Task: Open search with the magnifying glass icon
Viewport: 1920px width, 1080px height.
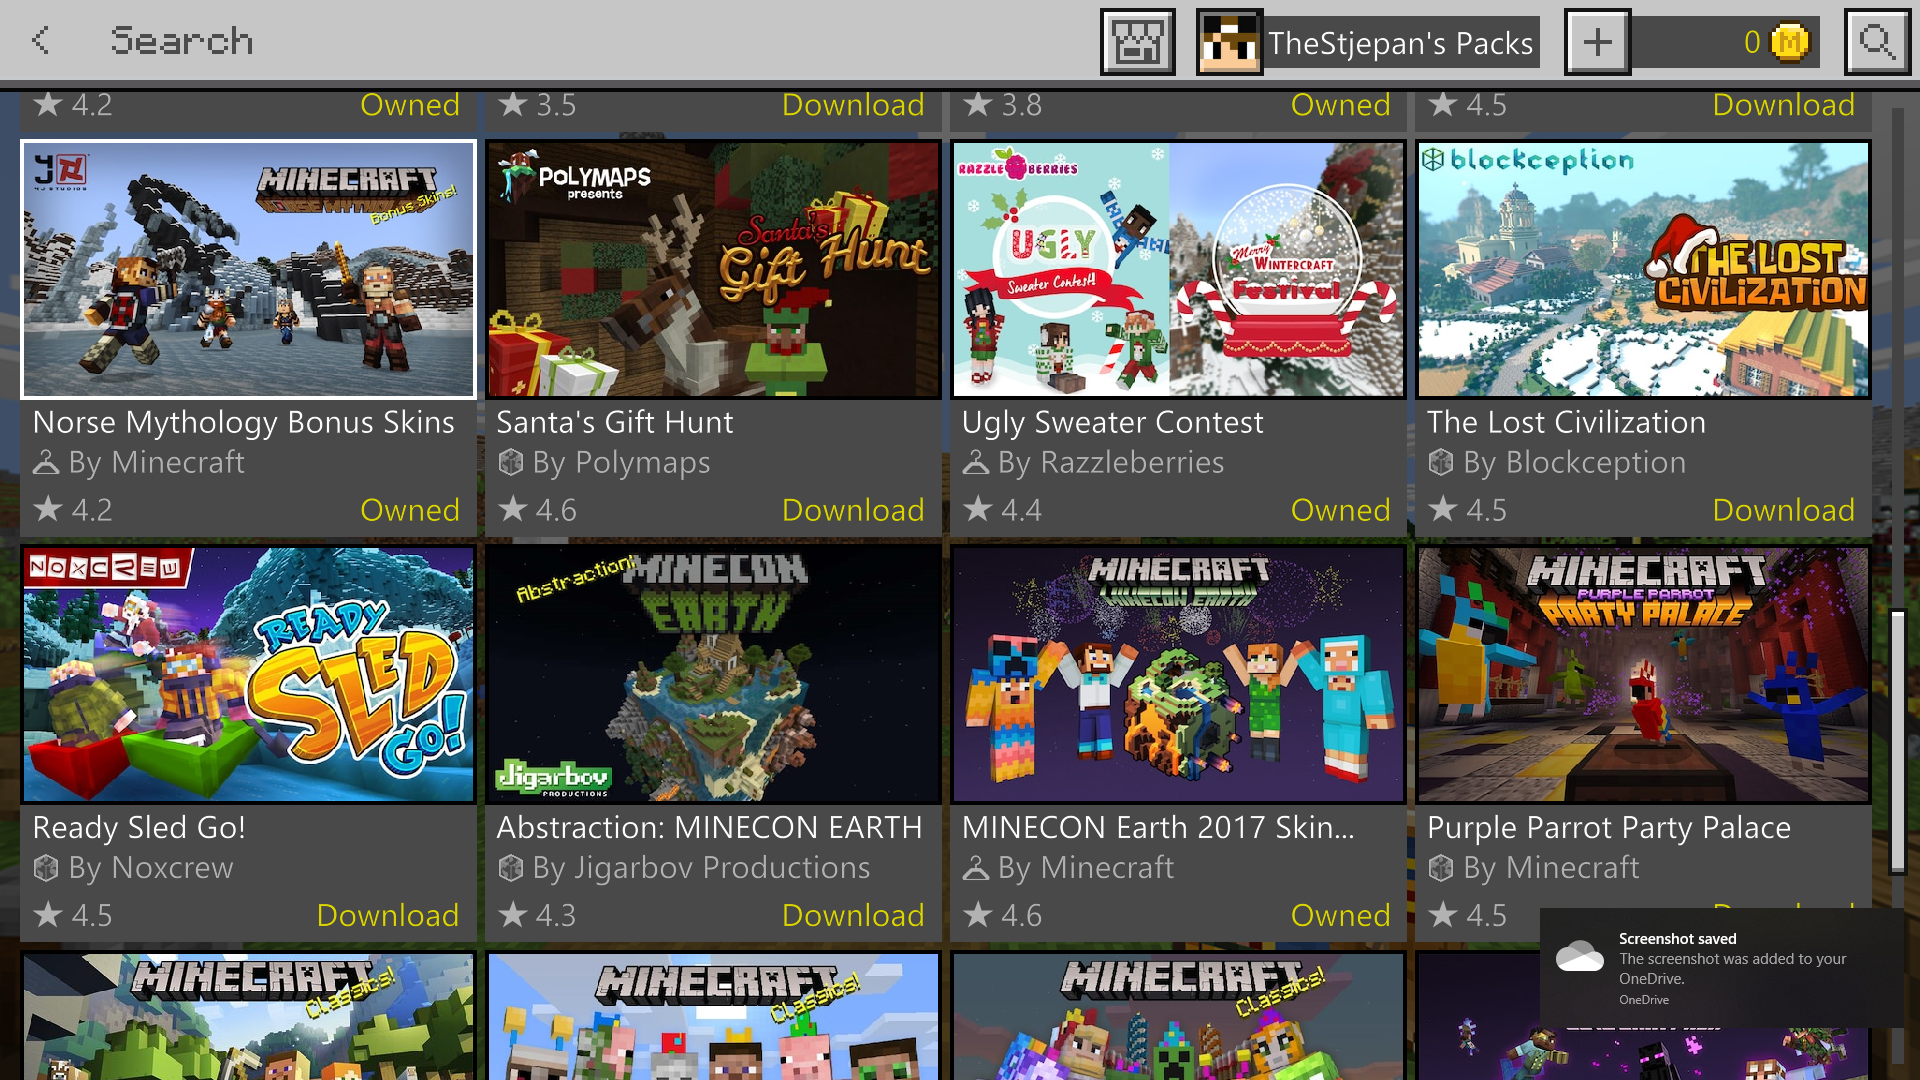Action: point(1876,42)
